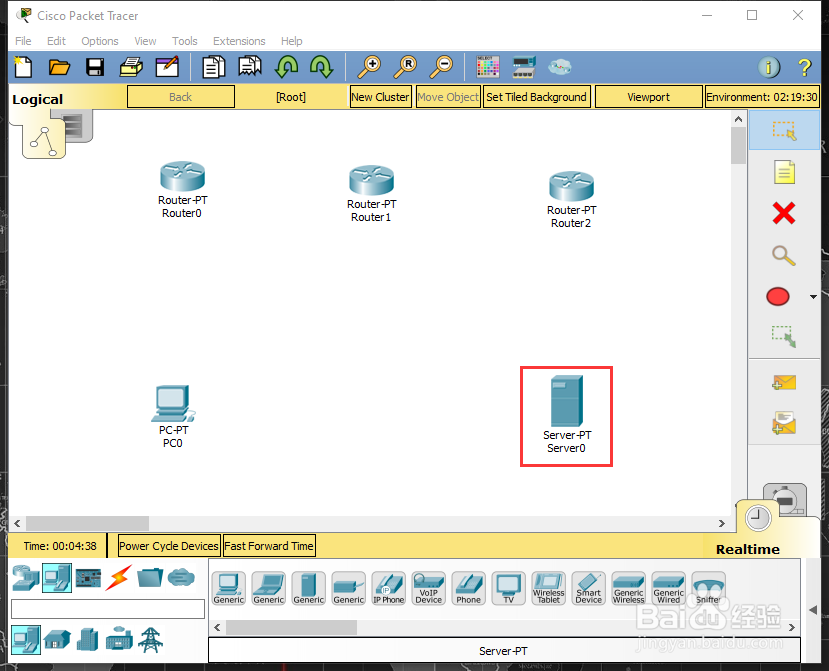
Task: Click the Zoom Out magnifier
Action: point(441,67)
